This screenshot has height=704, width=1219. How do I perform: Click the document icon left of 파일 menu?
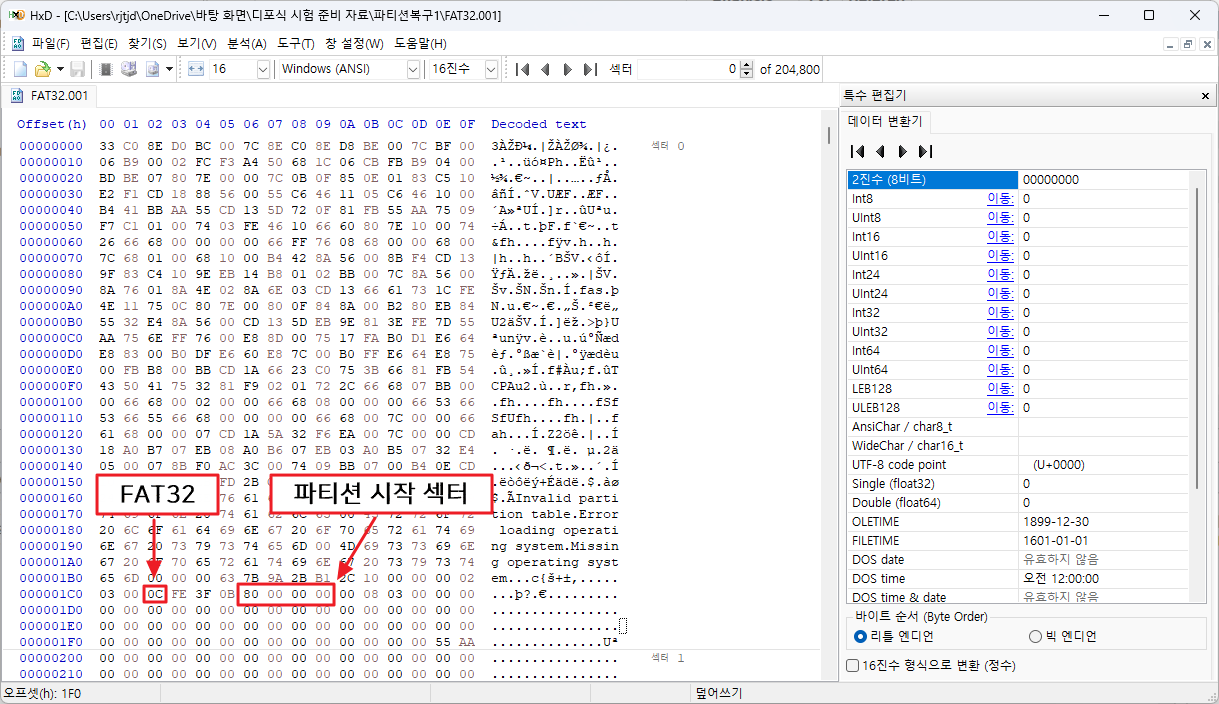(17, 44)
